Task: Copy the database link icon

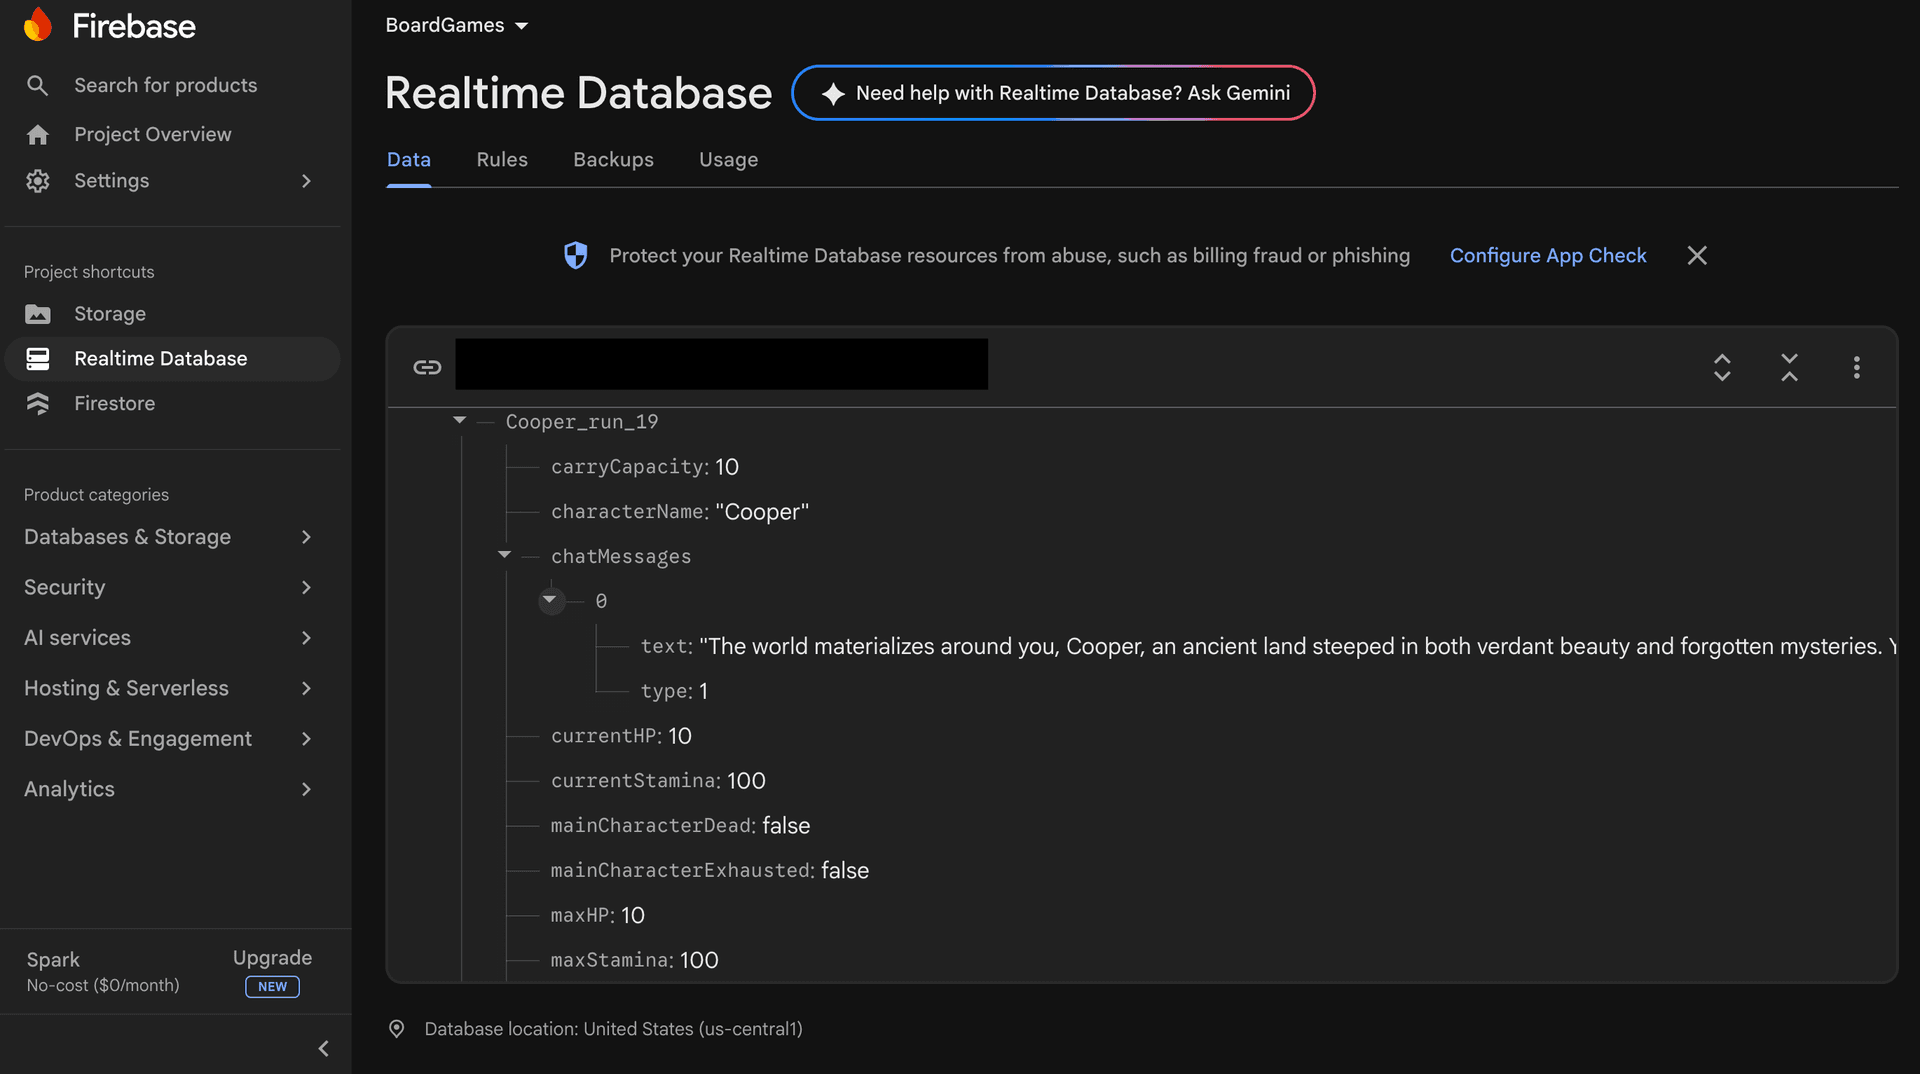Action: click(427, 367)
